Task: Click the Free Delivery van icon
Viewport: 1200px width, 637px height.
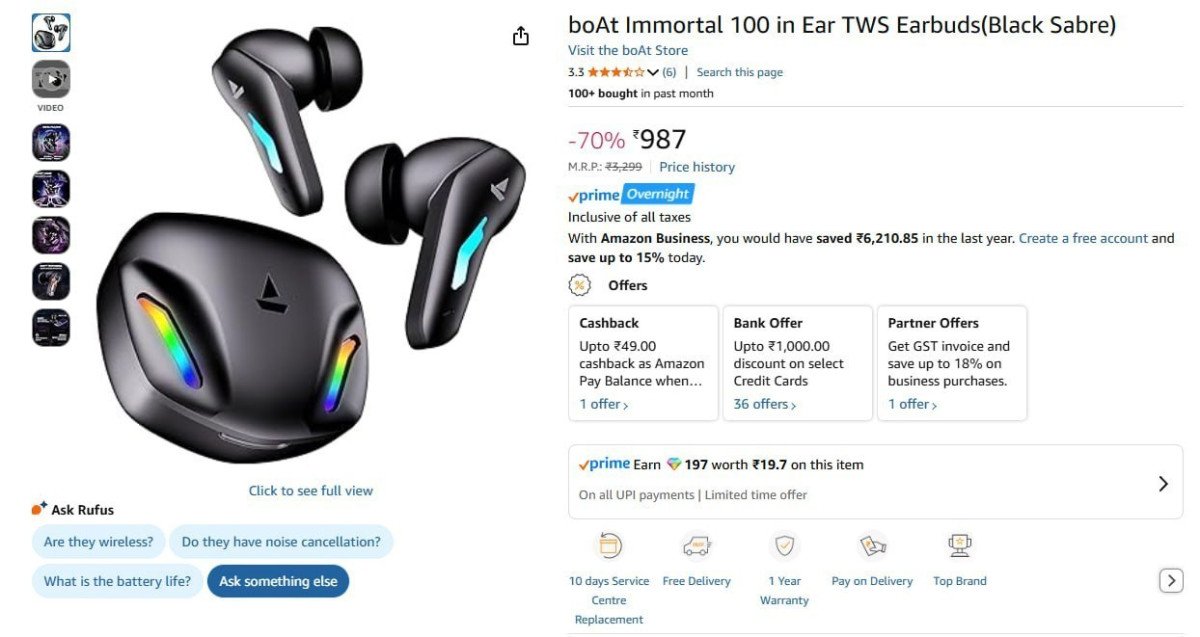Action: [x=697, y=543]
